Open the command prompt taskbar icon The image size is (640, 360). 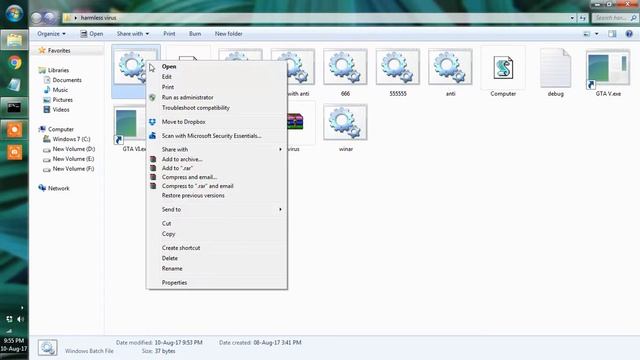(x=14, y=107)
